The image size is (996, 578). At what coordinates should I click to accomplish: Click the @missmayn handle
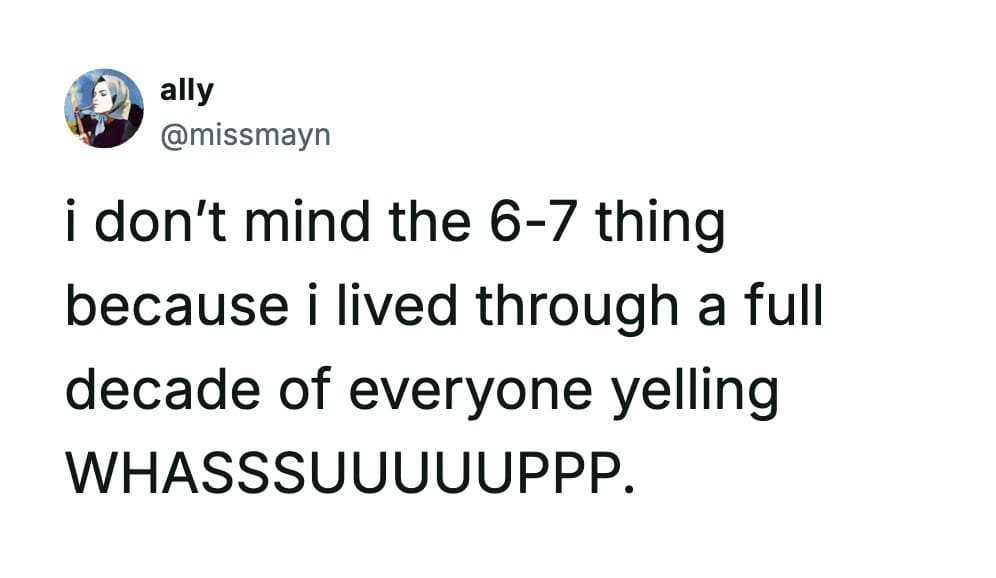click(x=244, y=132)
